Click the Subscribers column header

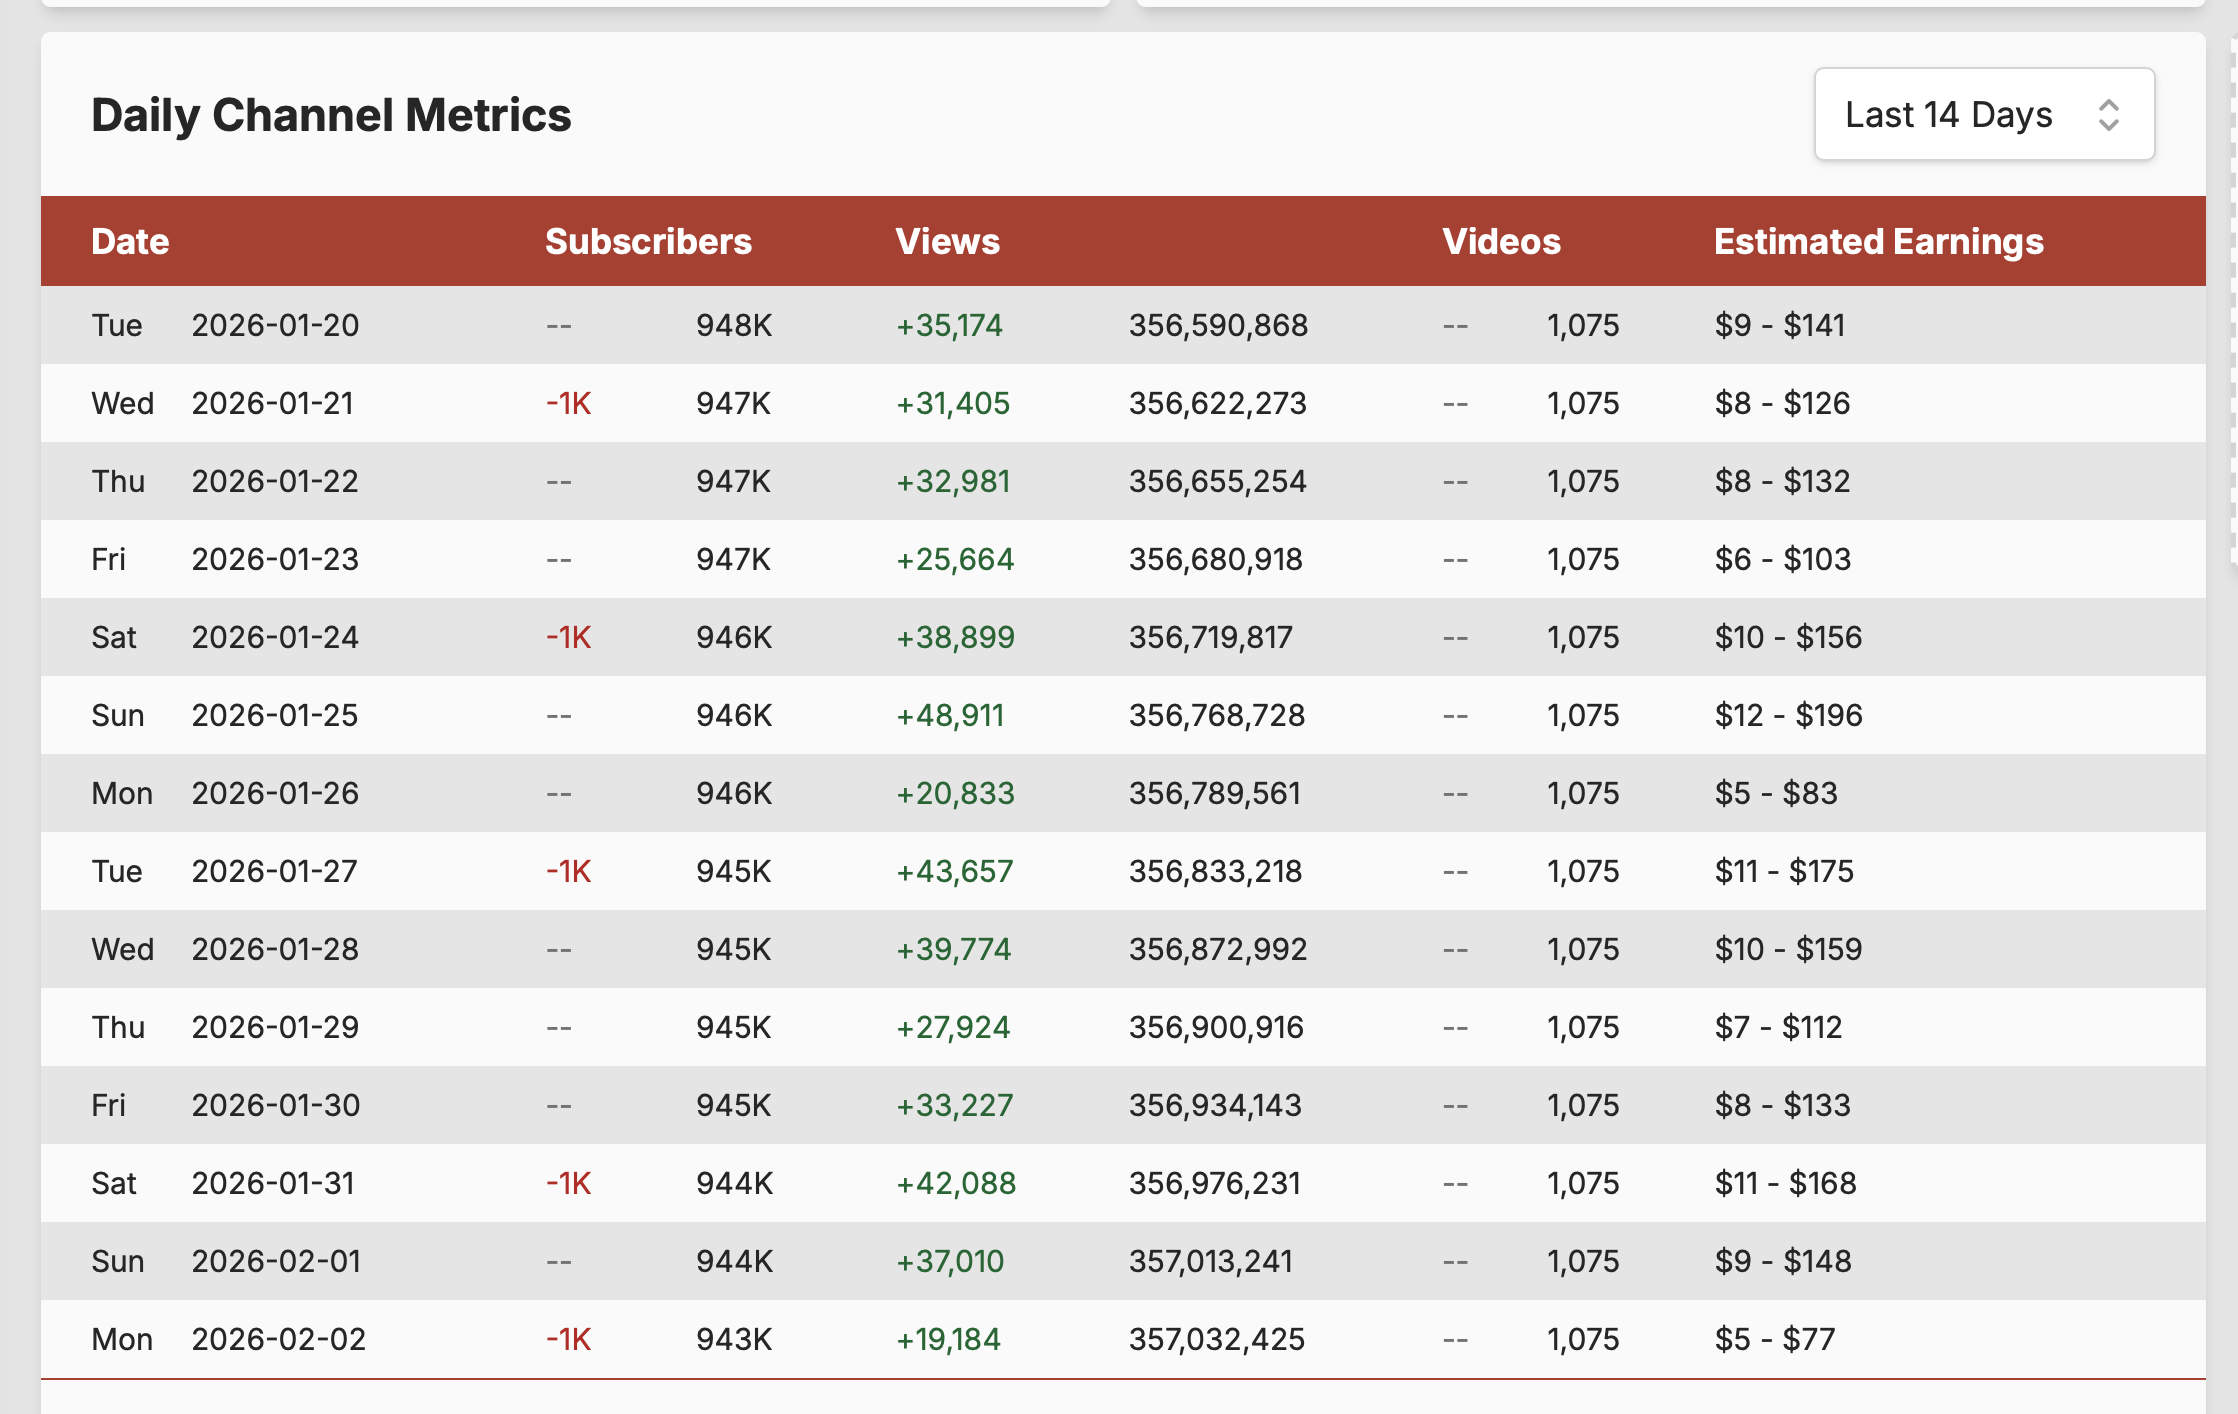pyautogui.click(x=648, y=242)
